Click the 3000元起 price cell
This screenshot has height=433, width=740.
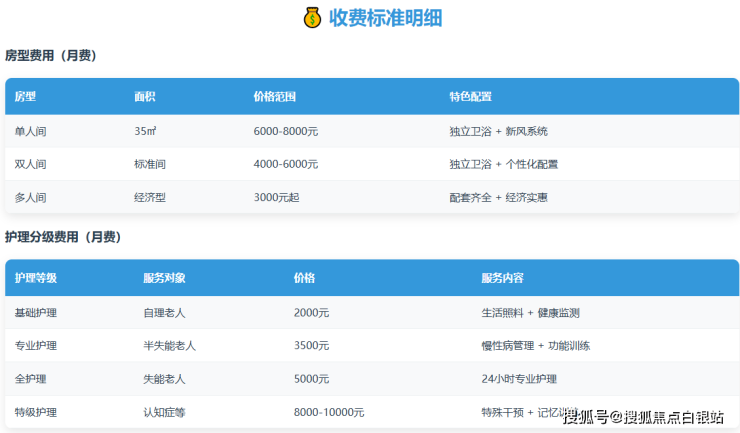point(276,197)
